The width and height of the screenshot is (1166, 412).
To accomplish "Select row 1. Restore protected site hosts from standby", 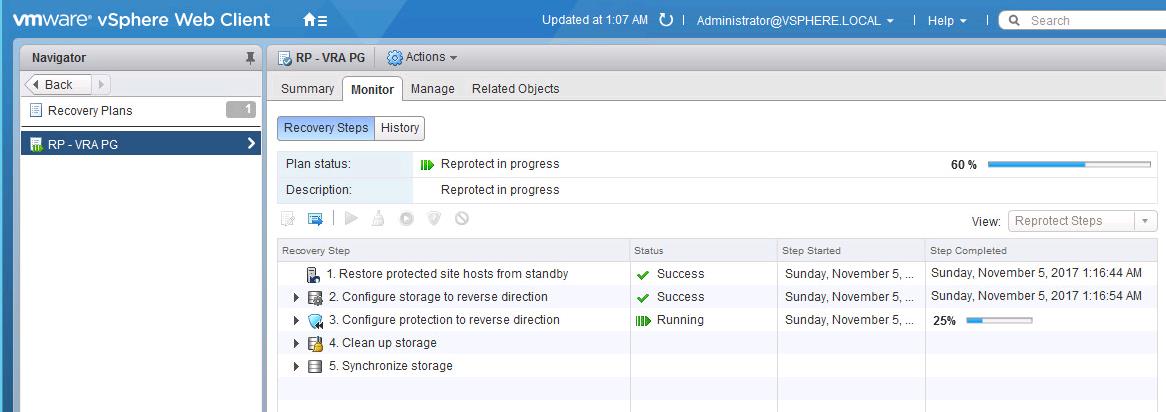I will (x=717, y=274).
